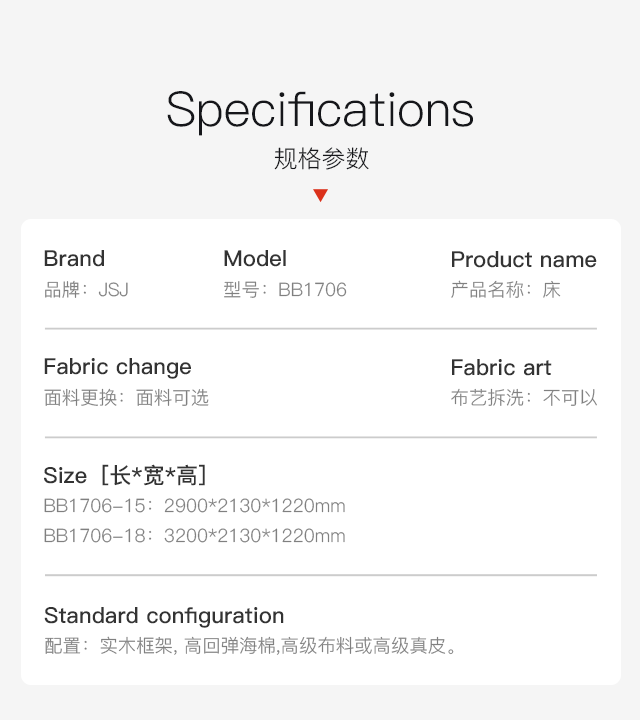Click 面料更换: 面料可选 text
This screenshot has height=720, width=640.
point(126,398)
